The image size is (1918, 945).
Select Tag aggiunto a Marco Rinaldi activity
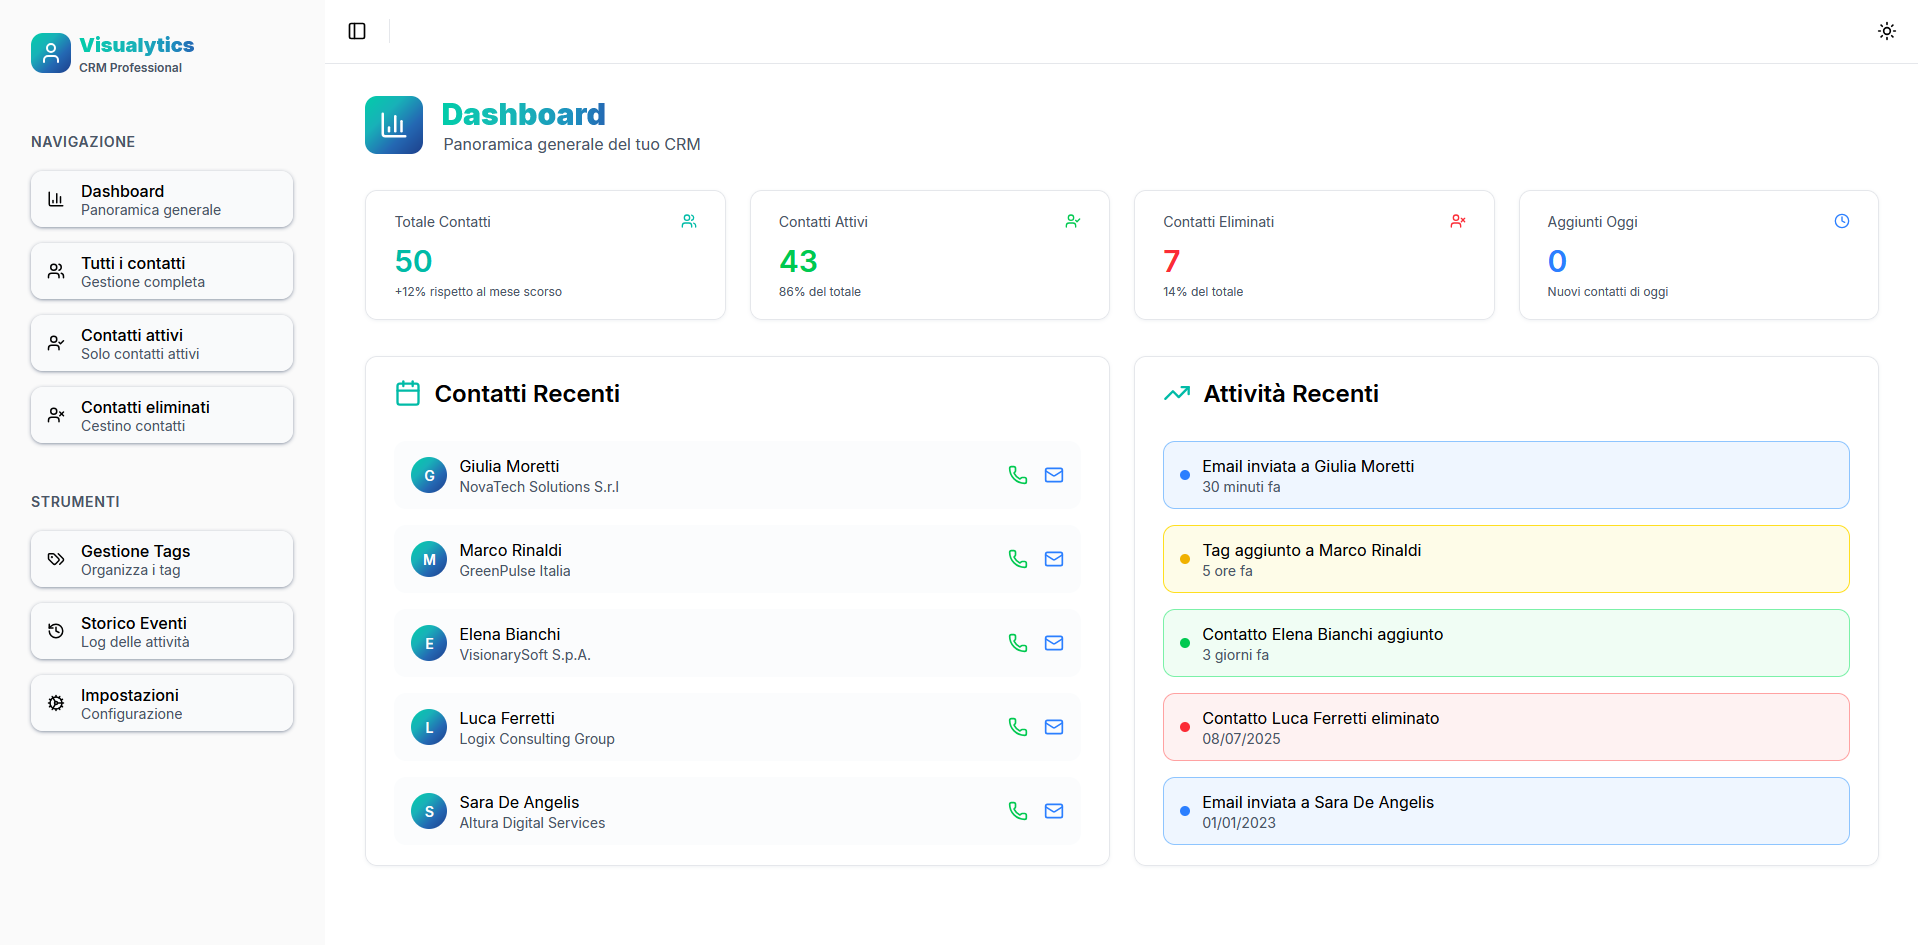pos(1505,559)
